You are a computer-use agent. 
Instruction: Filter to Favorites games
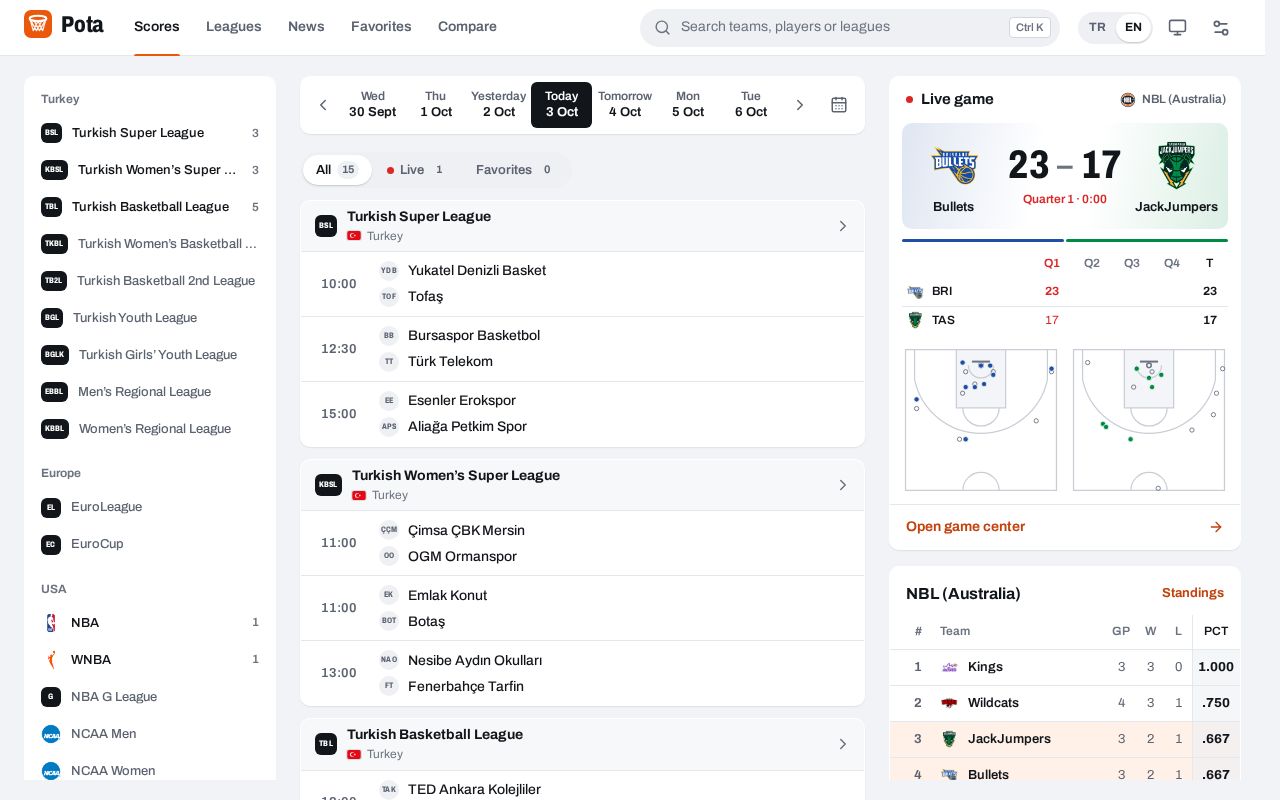pyautogui.click(x=516, y=170)
